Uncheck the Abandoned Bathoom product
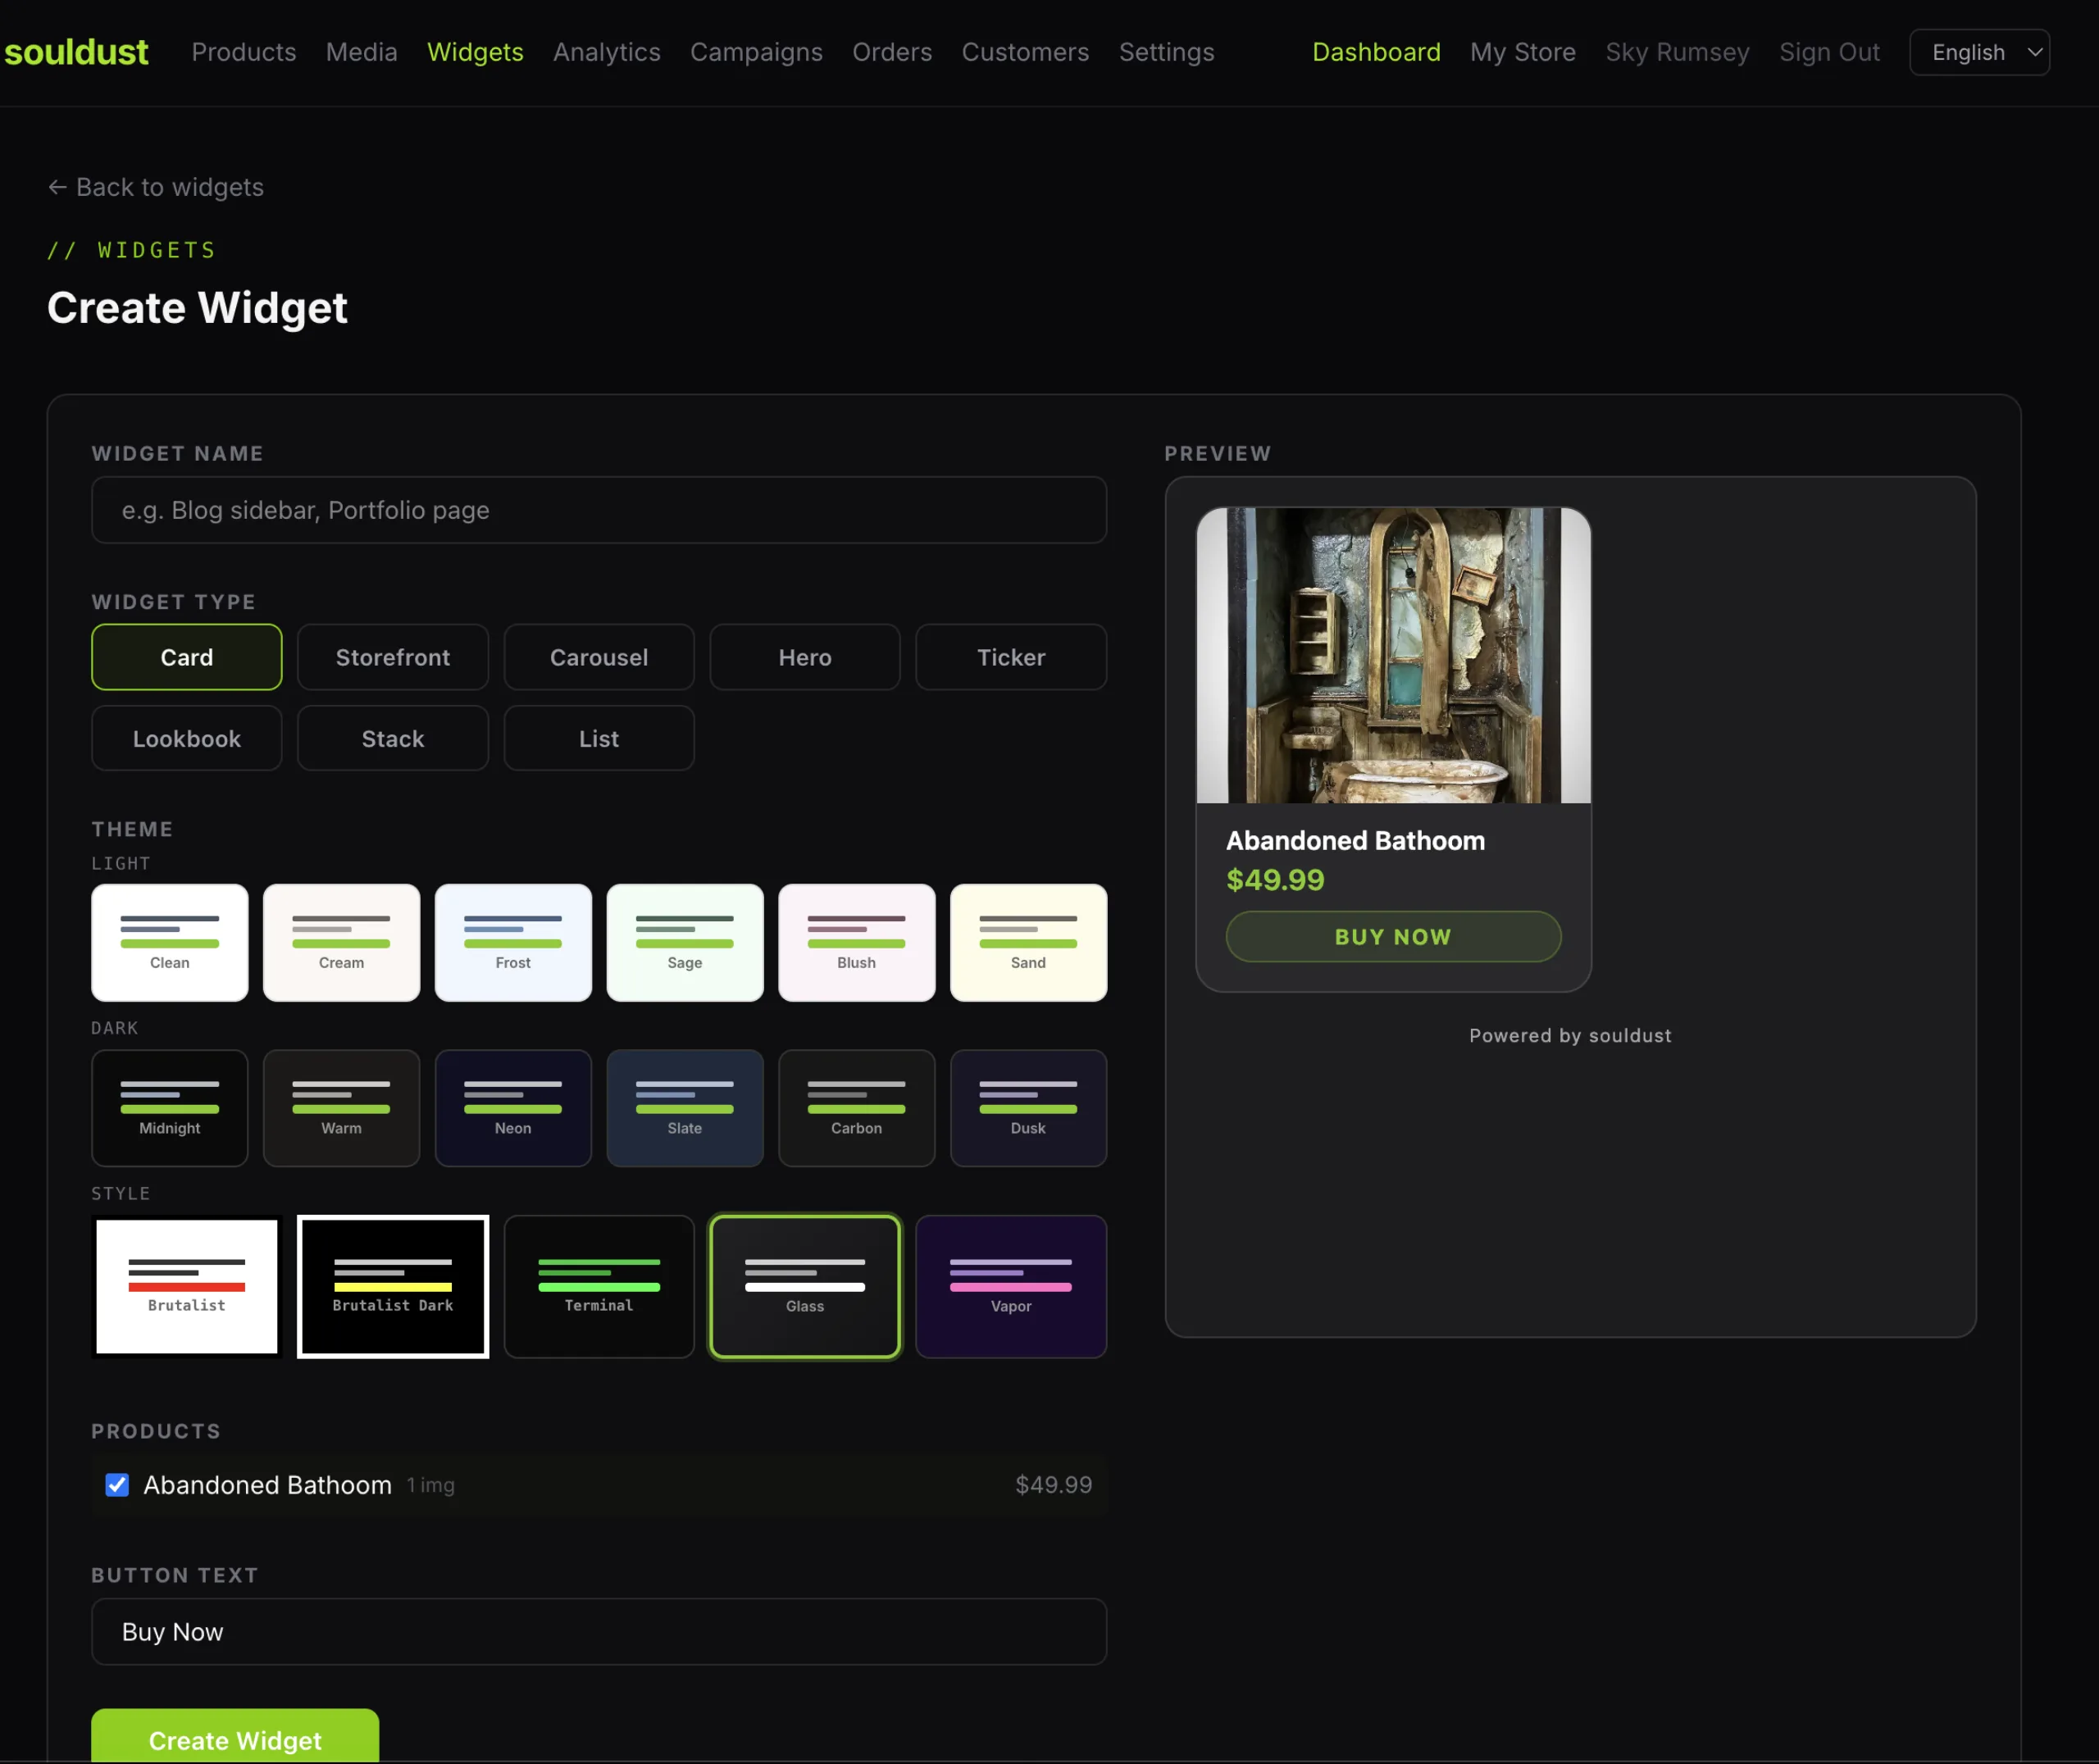Viewport: 2099px width, 1764px height. [x=117, y=1485]
